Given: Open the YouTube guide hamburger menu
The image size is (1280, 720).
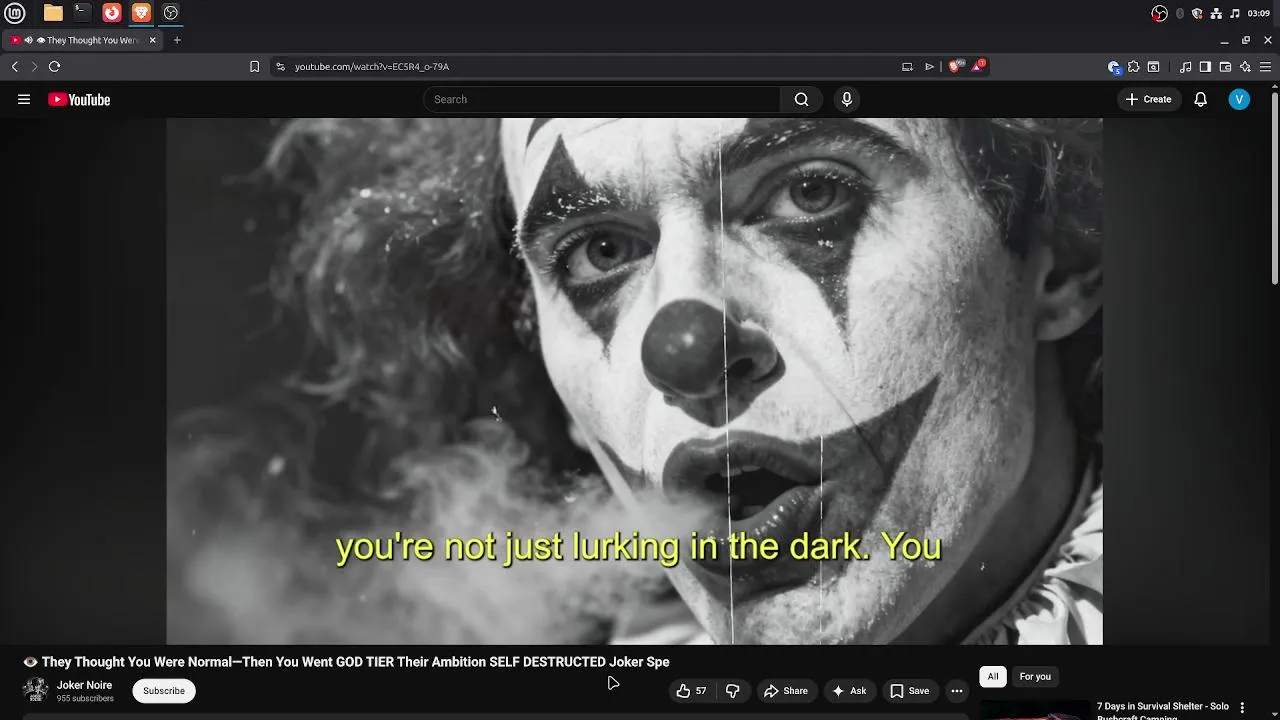Looking at the screenshot, I should pyautogui.click(x=24, y=99).
